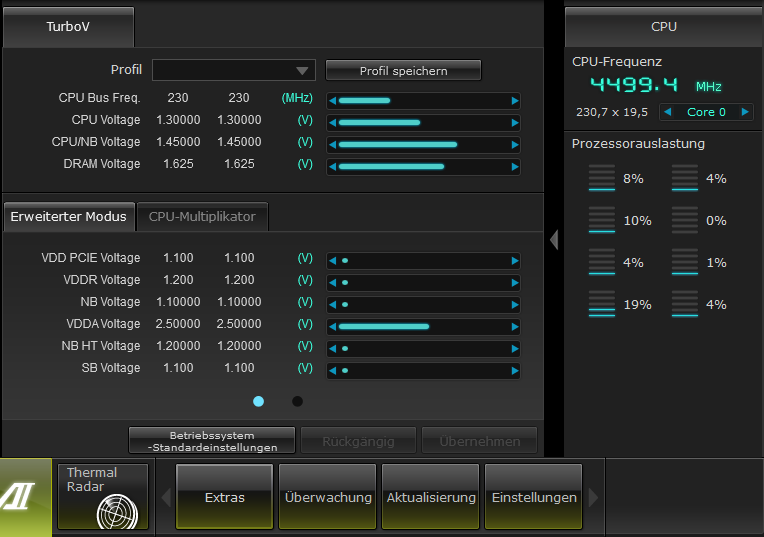Image resolution: width=764 pixels, height=537 pixels.
Task: Click the 19% processor load value
Action: point(637,305)
